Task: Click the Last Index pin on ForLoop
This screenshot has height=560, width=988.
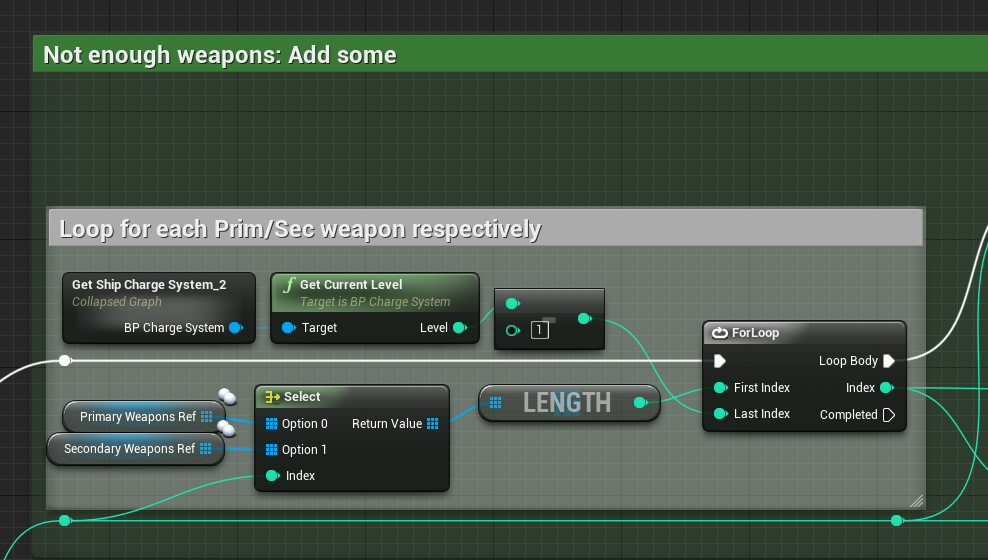Action: click(720, 414)
